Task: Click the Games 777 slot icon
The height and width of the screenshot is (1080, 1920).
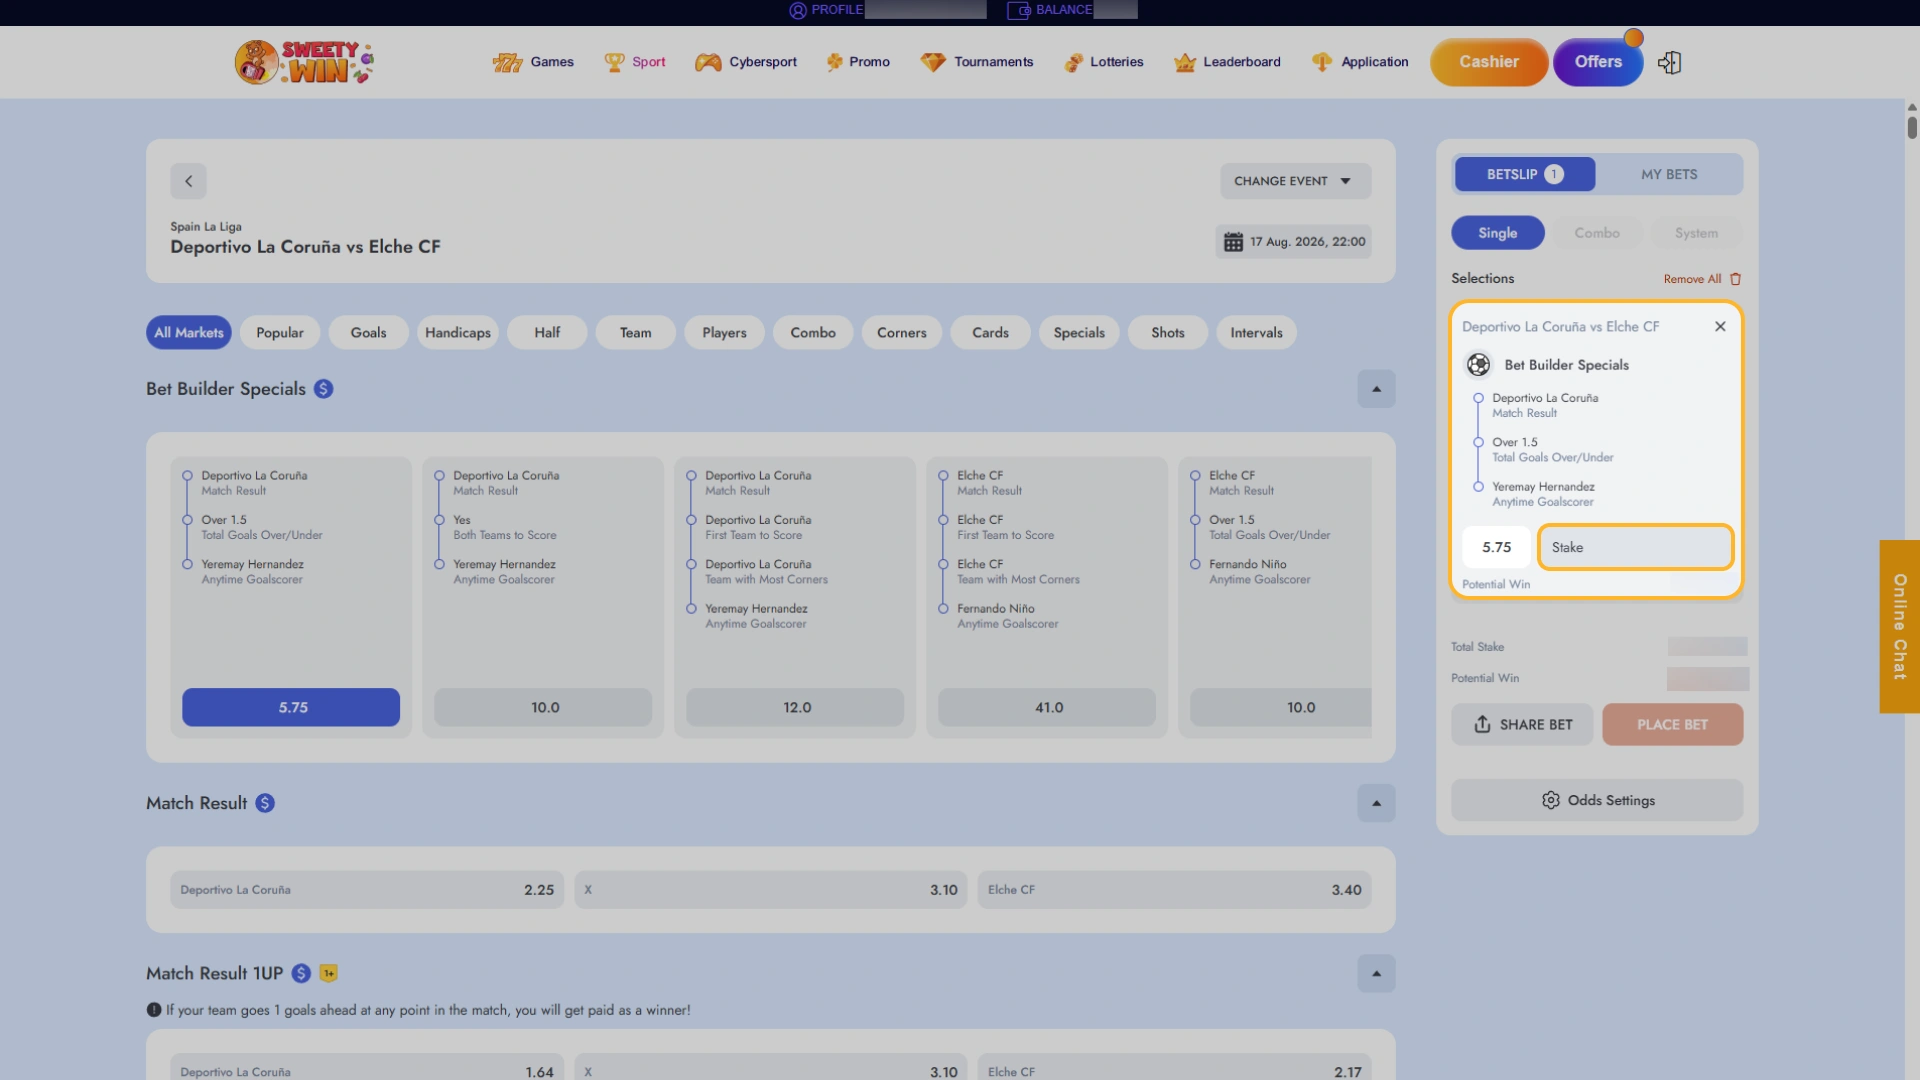Action: click(508, 62)
